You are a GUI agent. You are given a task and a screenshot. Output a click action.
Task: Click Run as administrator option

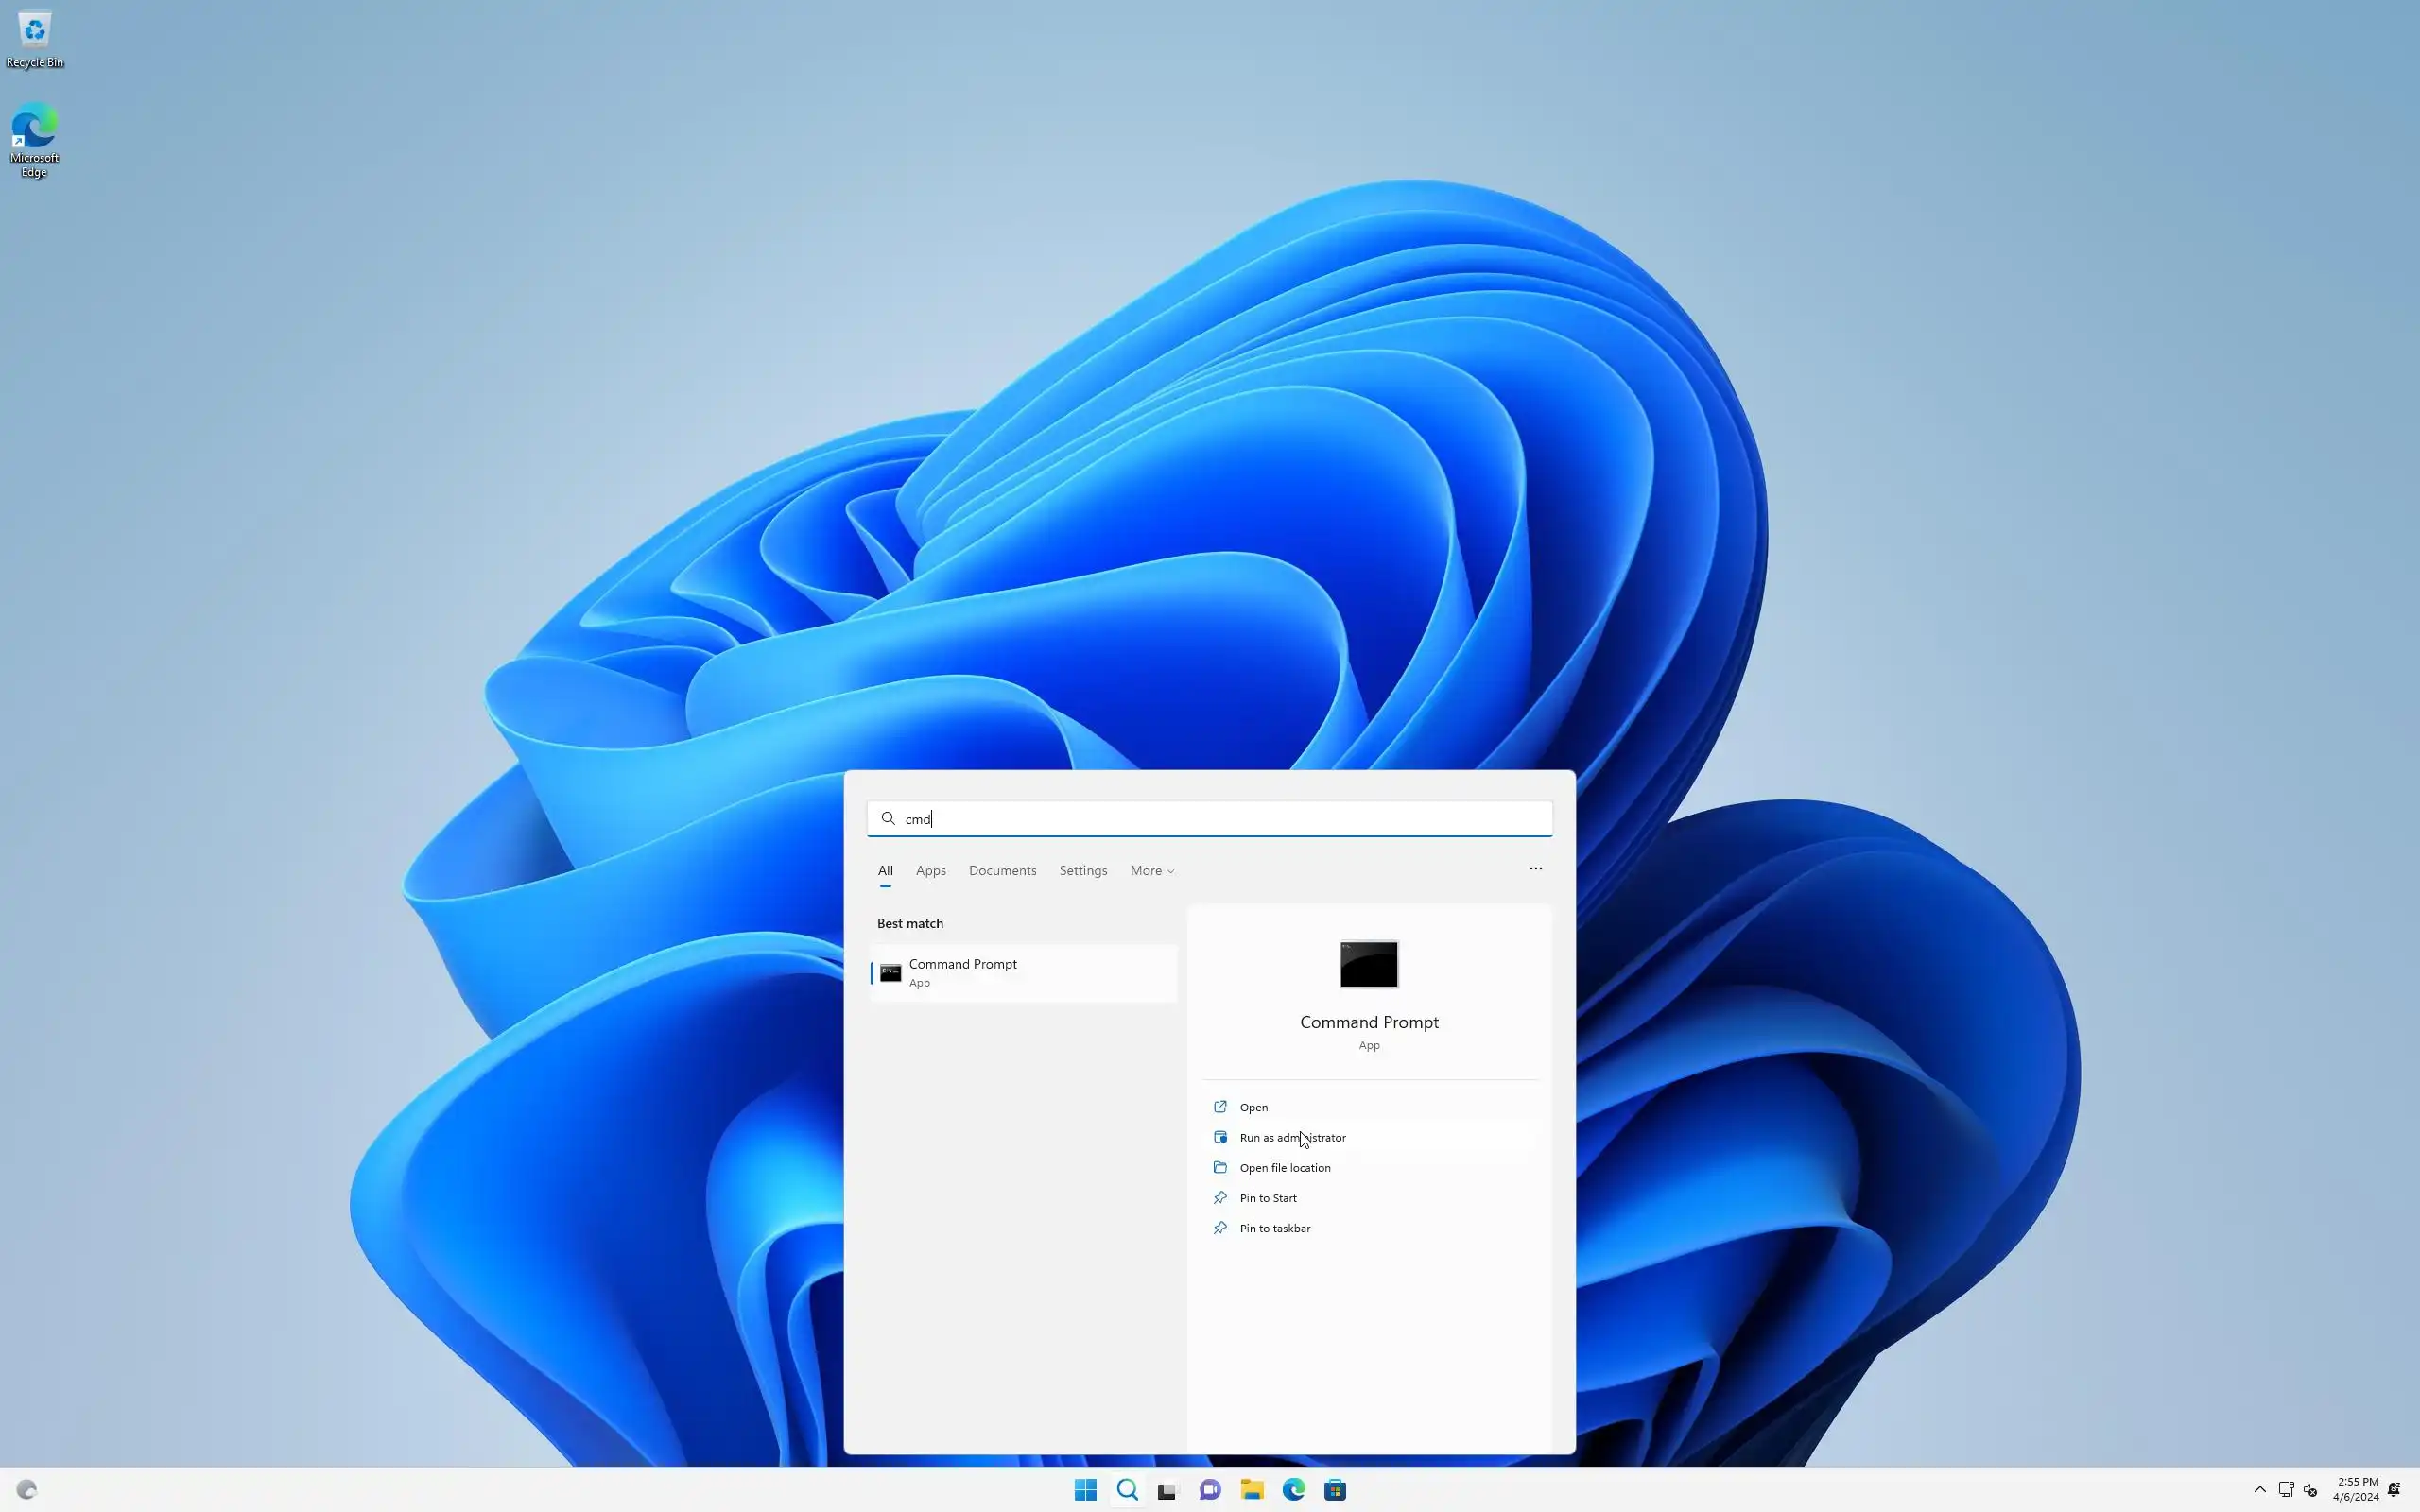1292,1138
